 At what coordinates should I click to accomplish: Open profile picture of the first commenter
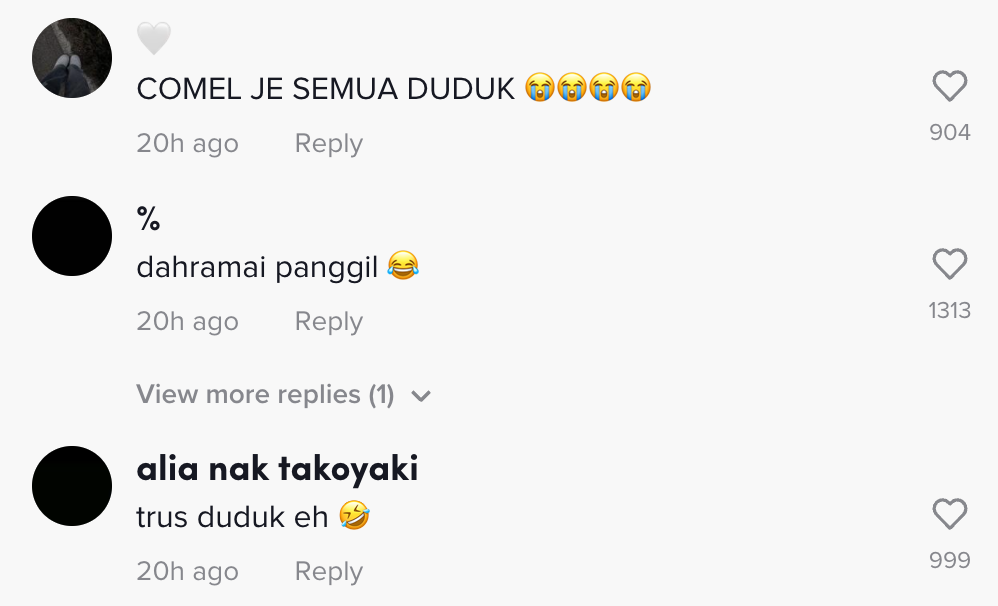(72, 58)
